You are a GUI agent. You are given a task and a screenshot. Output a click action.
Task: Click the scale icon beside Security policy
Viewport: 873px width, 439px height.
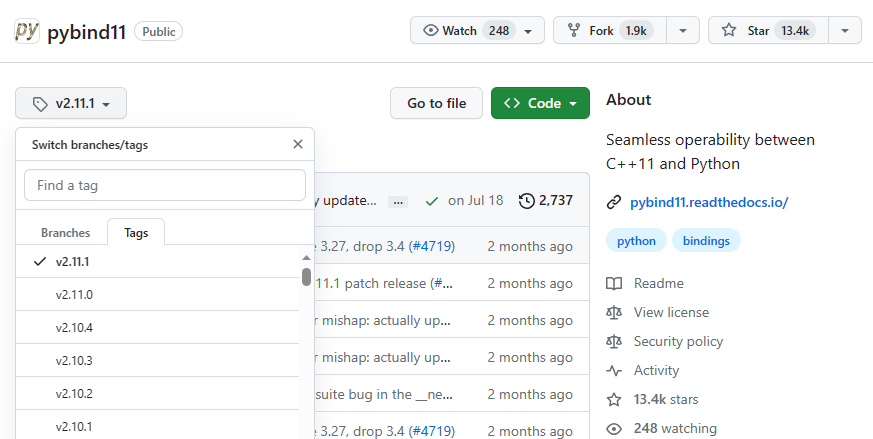click(614, 342)
